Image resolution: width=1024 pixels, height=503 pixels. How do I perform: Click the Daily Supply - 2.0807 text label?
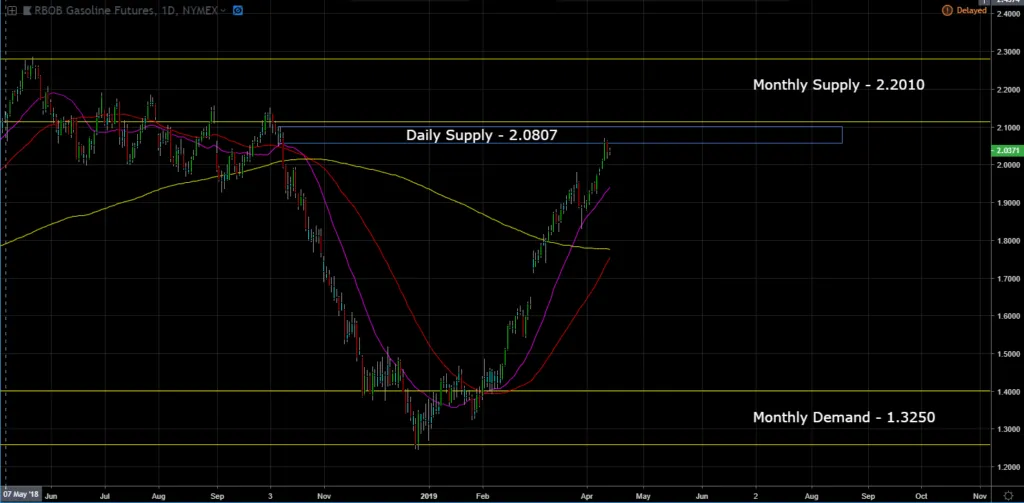point(468,134)
